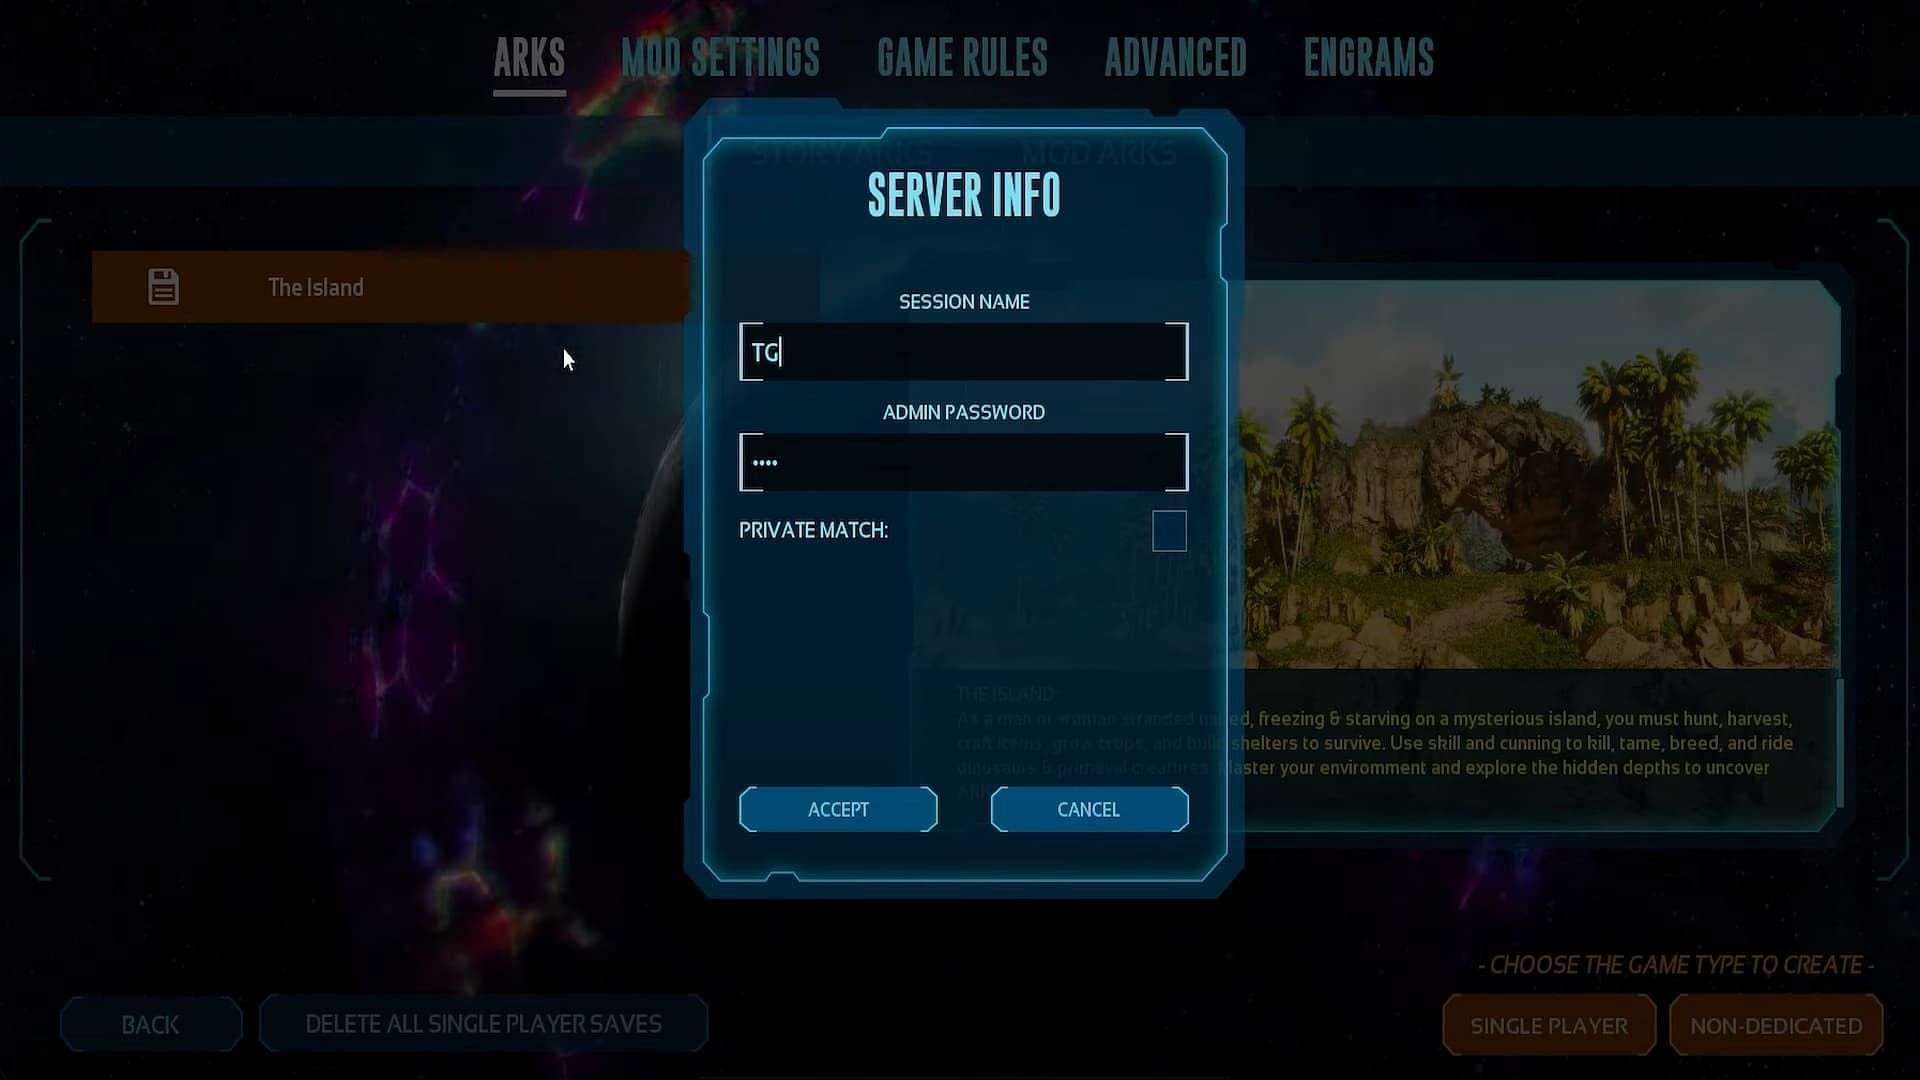Click the save icon next to The Island

click(x=162, y=286)
